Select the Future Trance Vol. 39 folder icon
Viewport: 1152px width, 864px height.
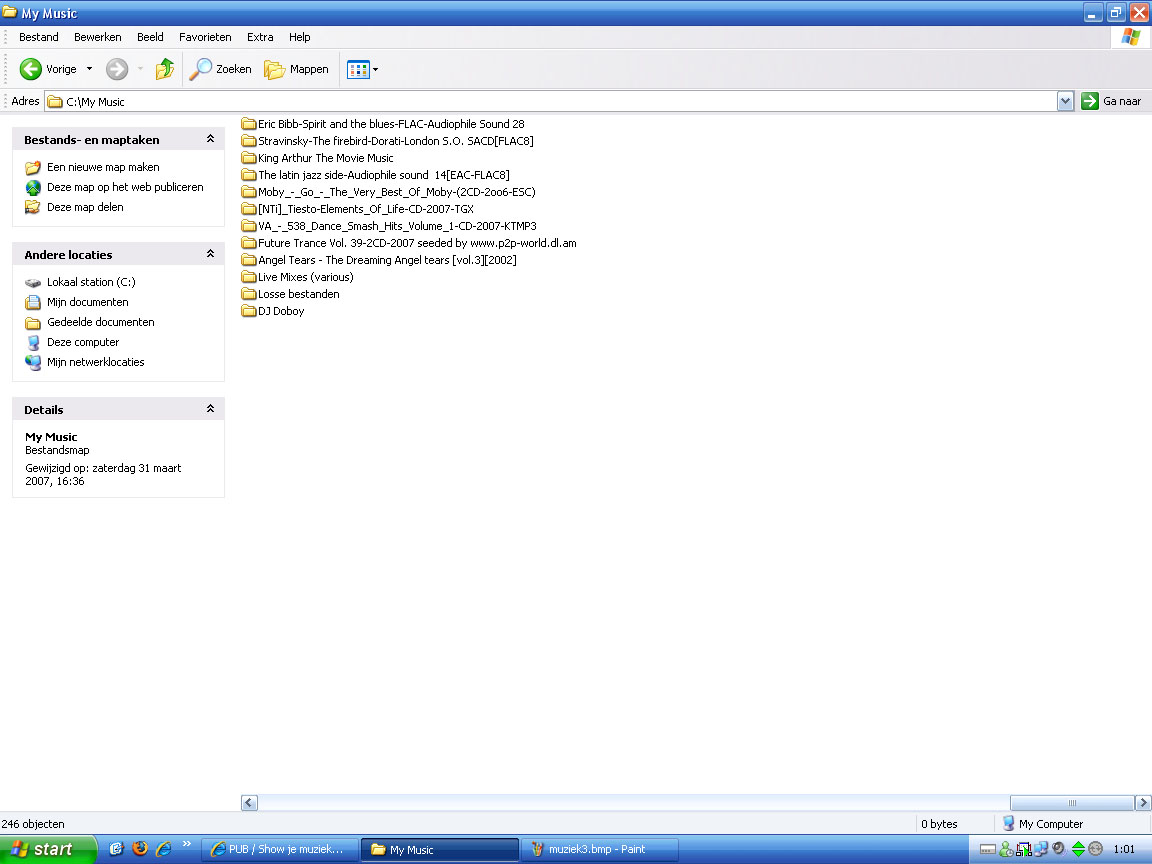coord(248,243)
